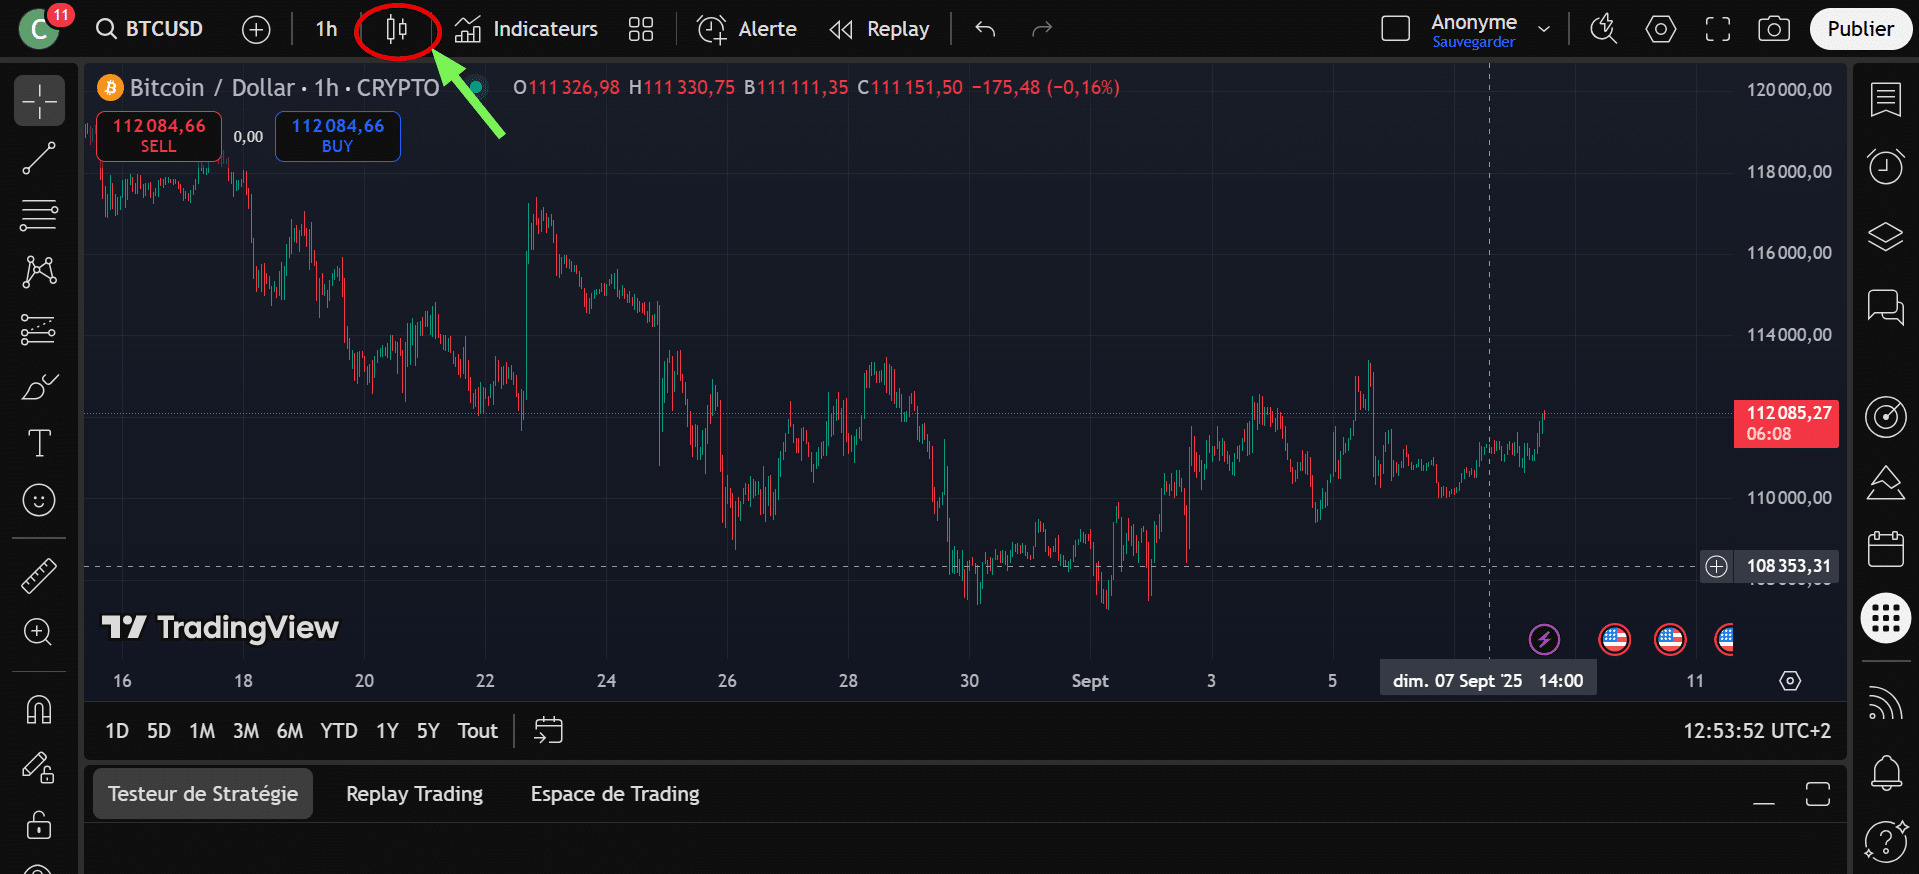Take a chart snapshot with camera icon
The width and height of the screenshot is (1919, 874).
pos(1773,29)
